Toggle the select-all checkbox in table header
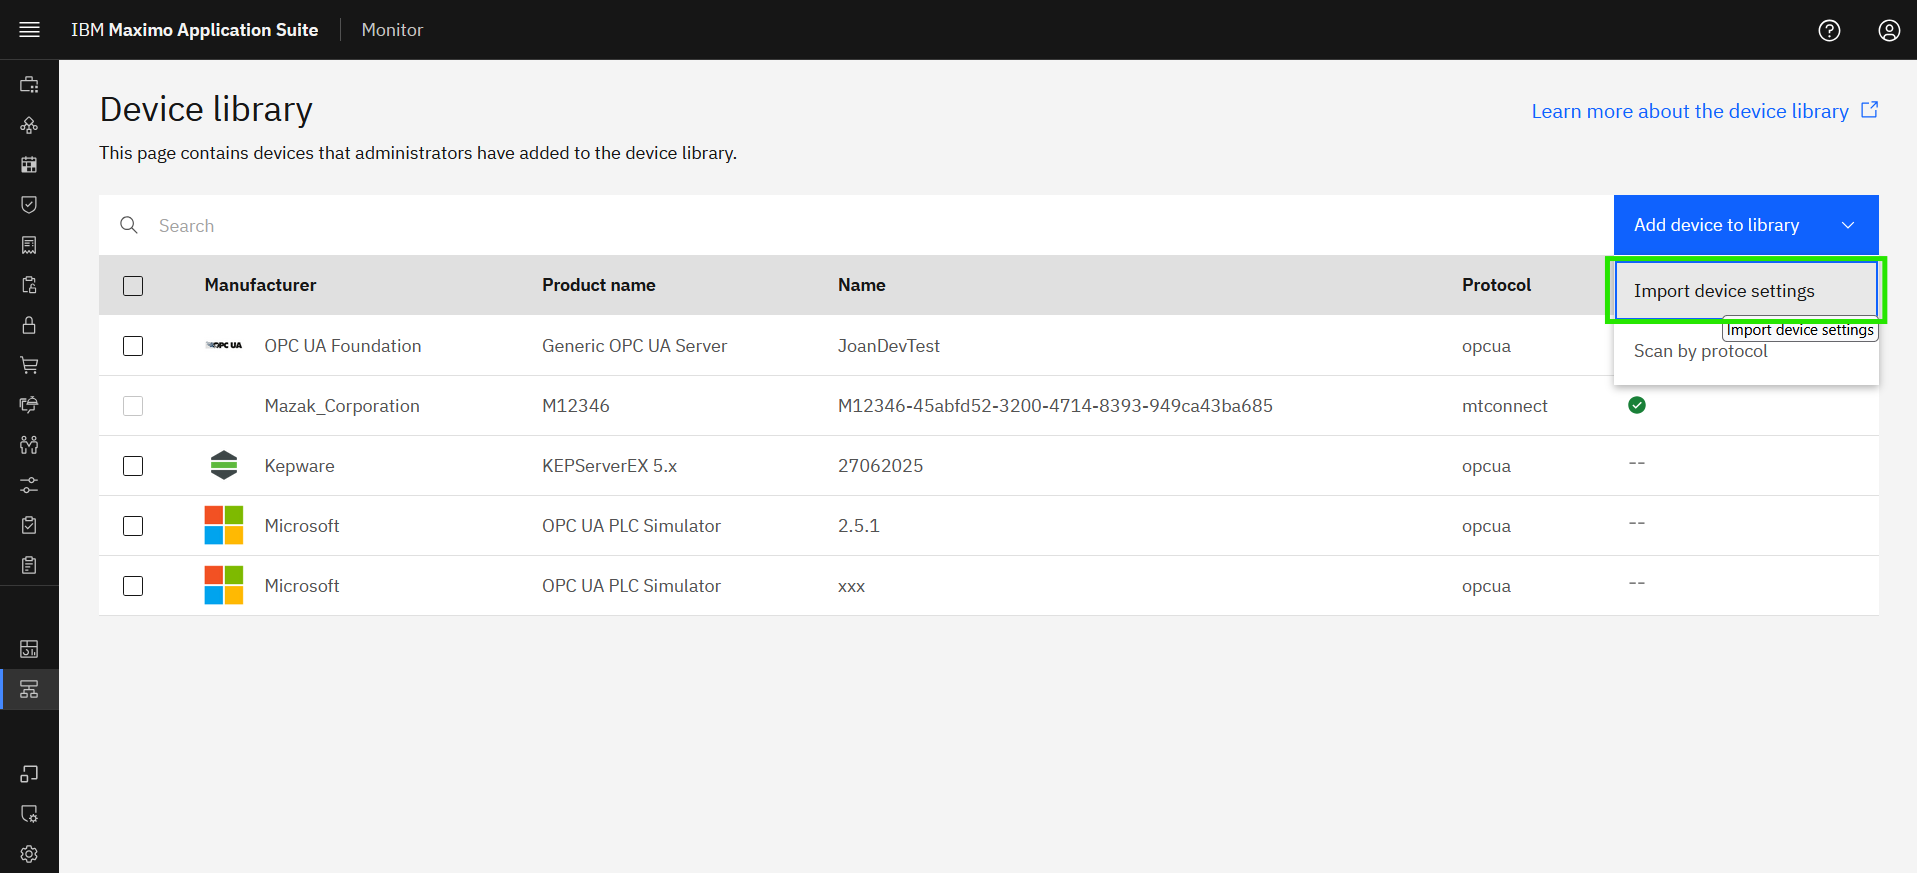Viewport: 1917px width, 873px height. point(133,286)
